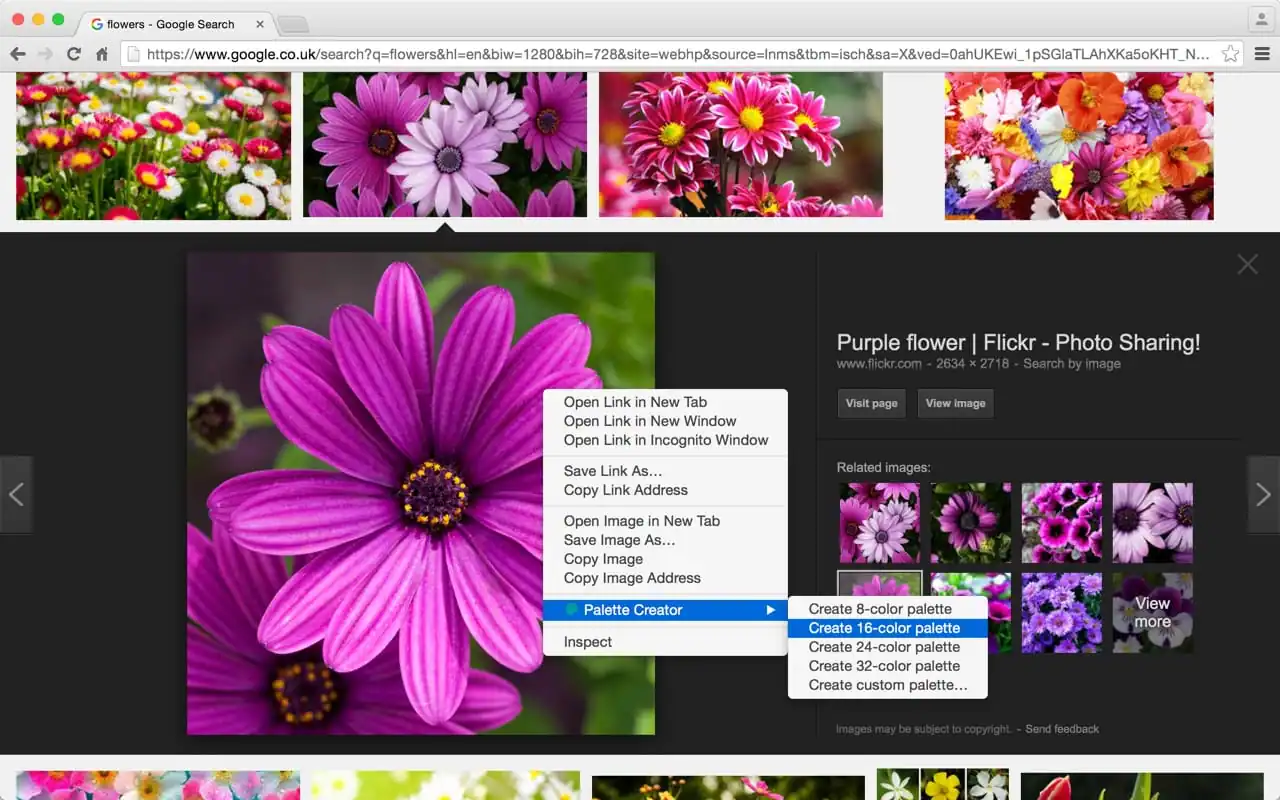The width and height of the screenshot is (1280, 800).
Task: Click the Visit page button
Action: coord(872,403)
